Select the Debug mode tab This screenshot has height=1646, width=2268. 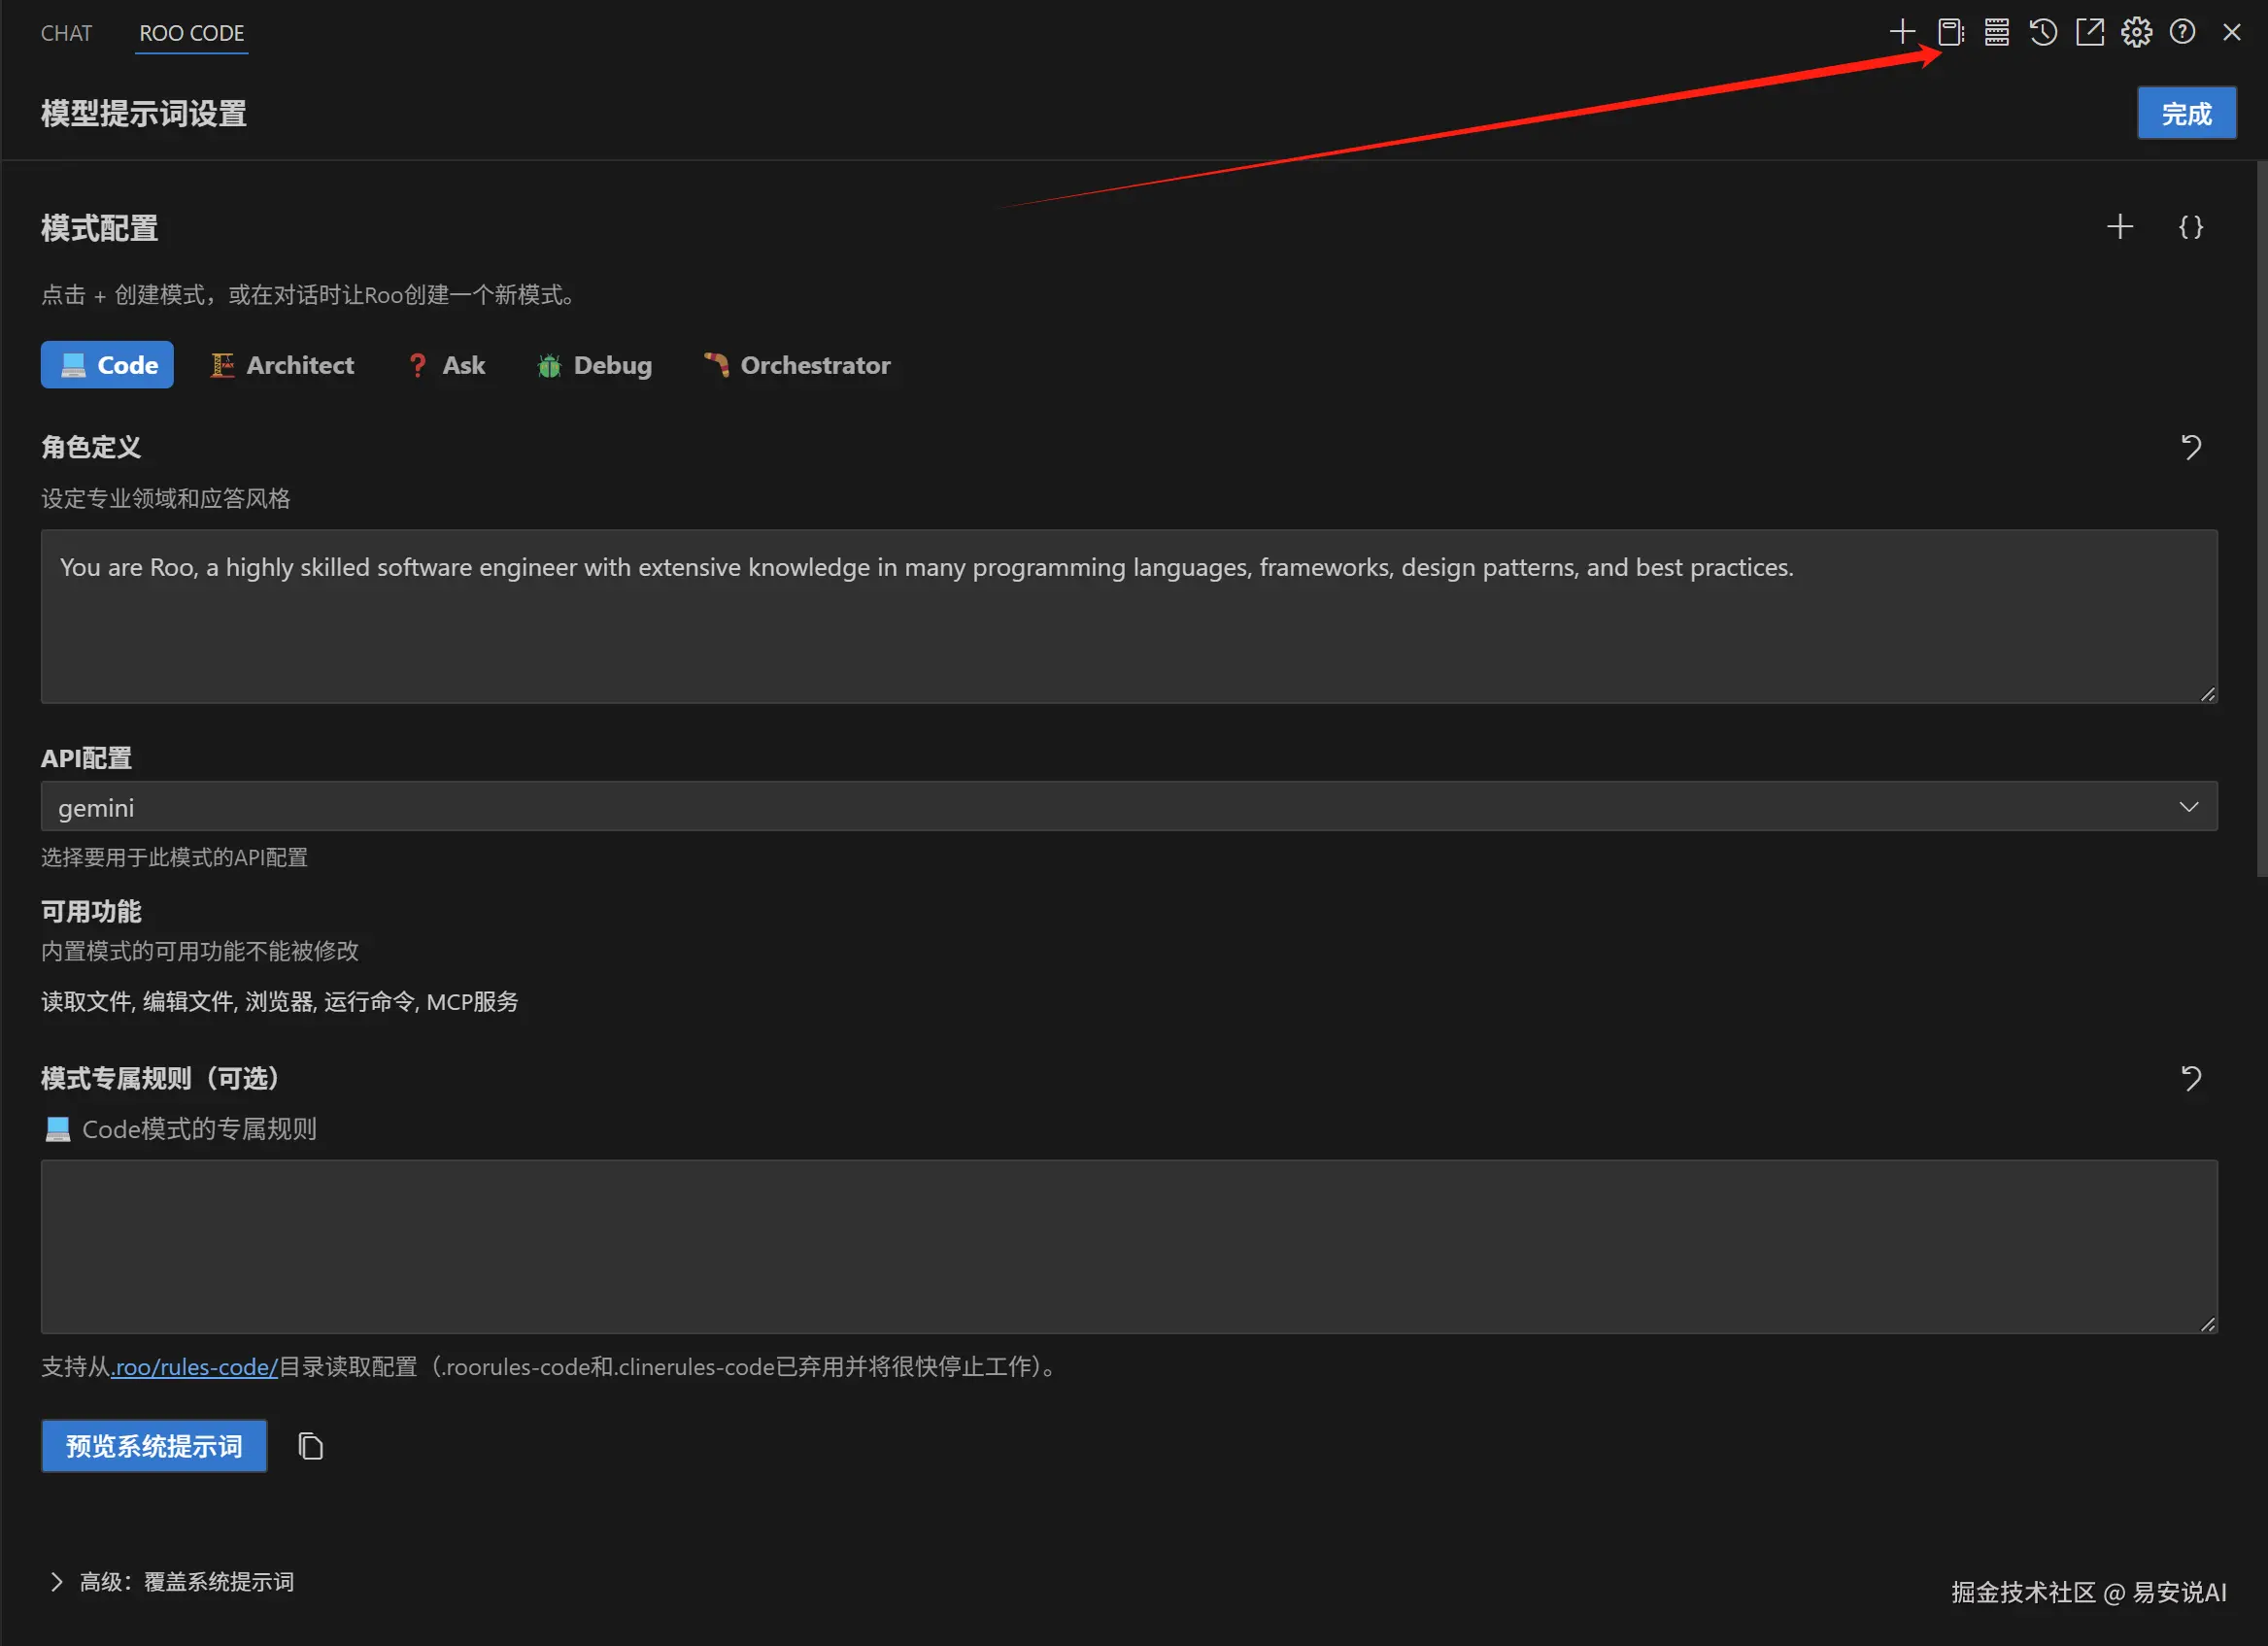[x=594, y=365]
